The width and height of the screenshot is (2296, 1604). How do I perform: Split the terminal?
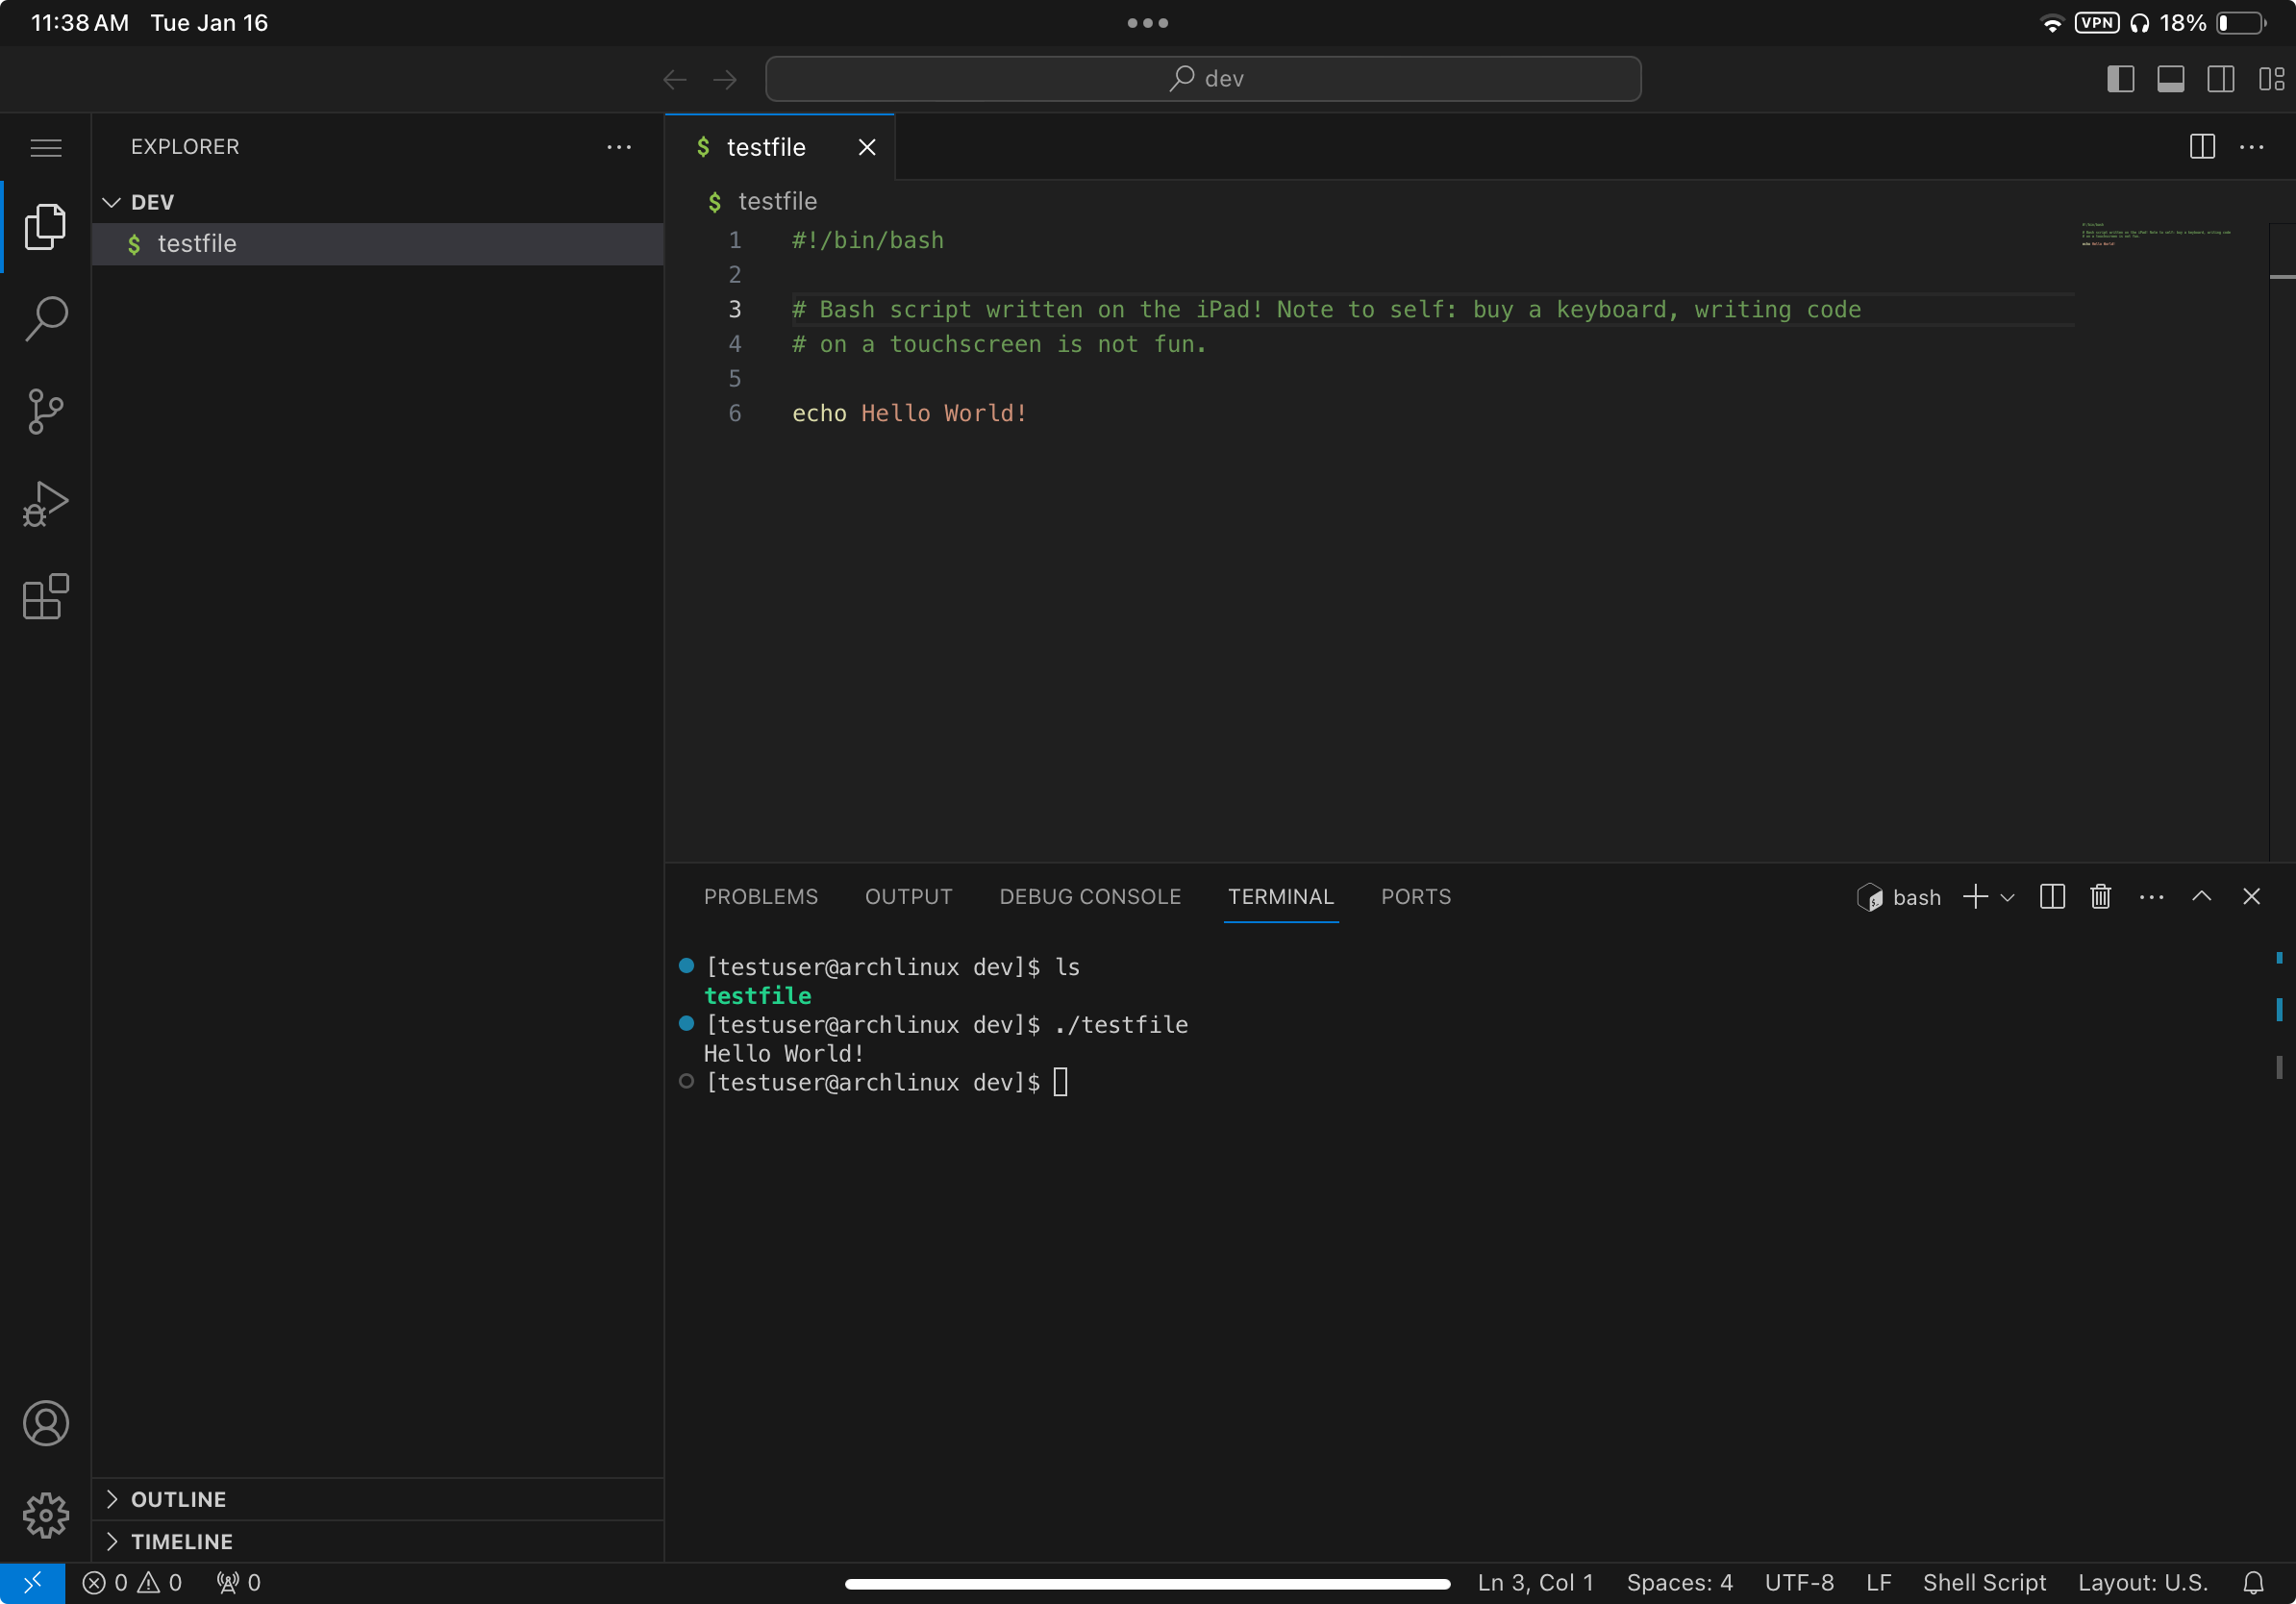pos(2052,896)
